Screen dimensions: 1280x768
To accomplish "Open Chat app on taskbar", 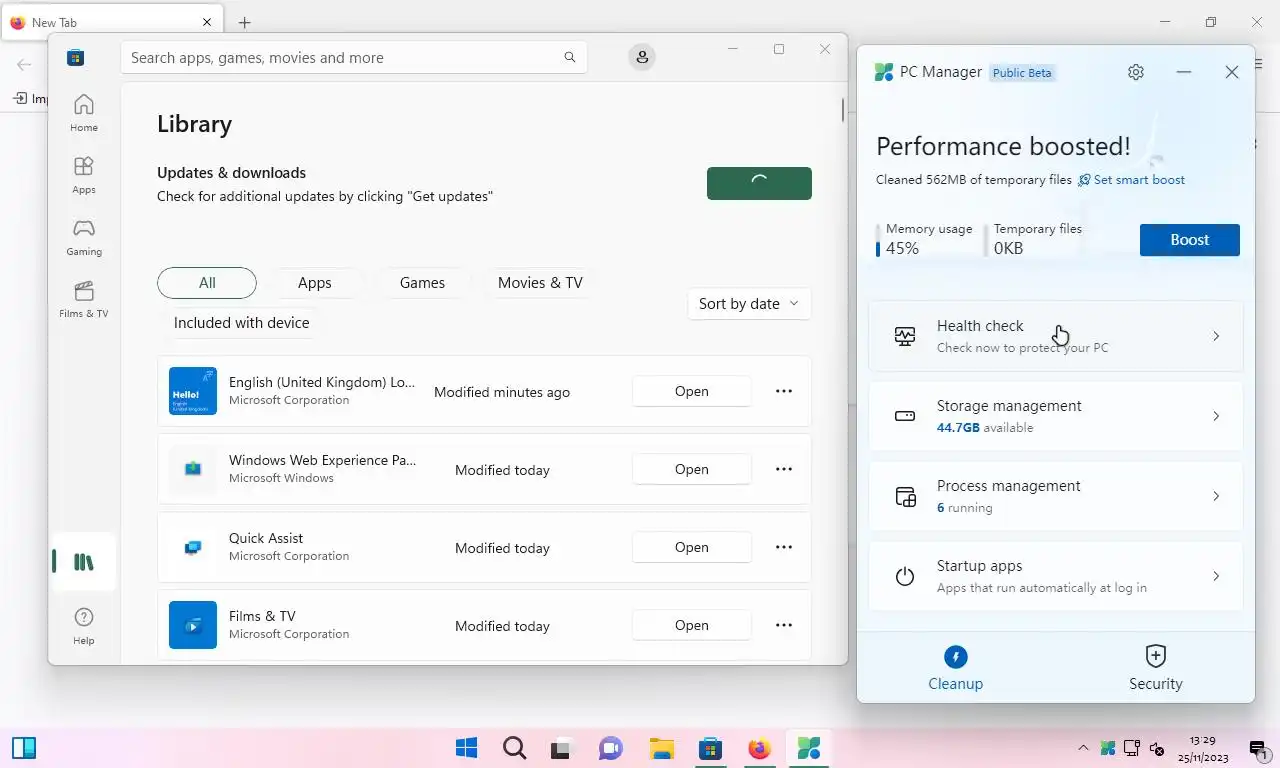I will [611, 748].
